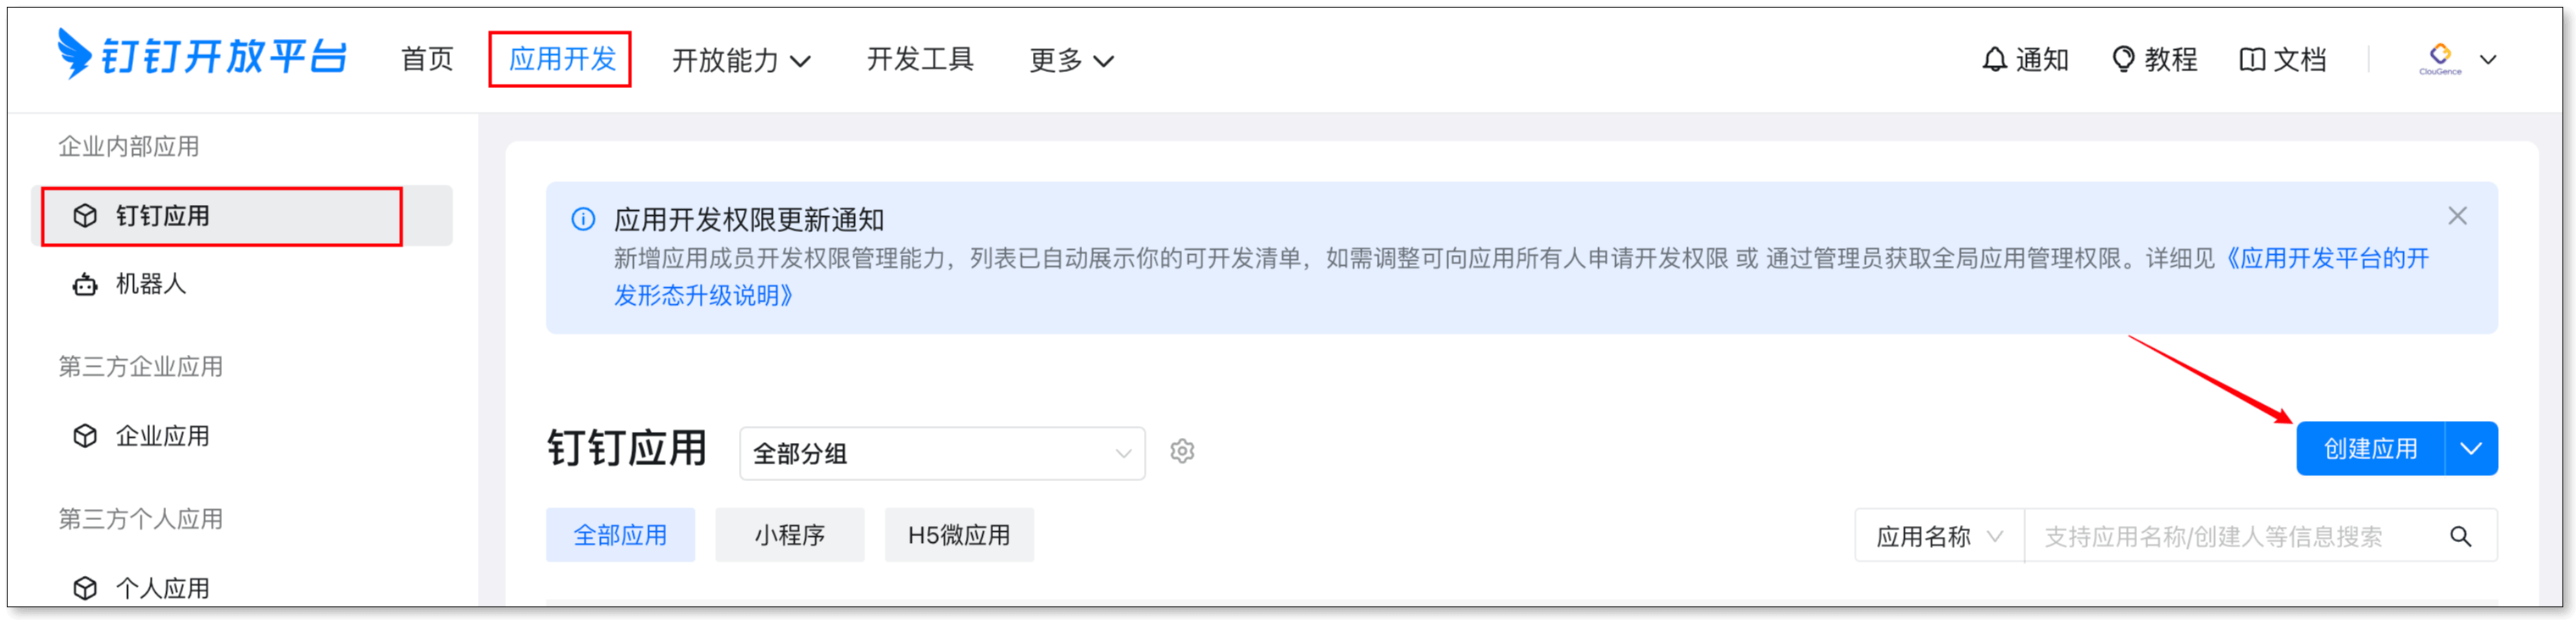Open the 全部分组 group selector
This screenshot has height=620, width=2576.
[941, 454]
